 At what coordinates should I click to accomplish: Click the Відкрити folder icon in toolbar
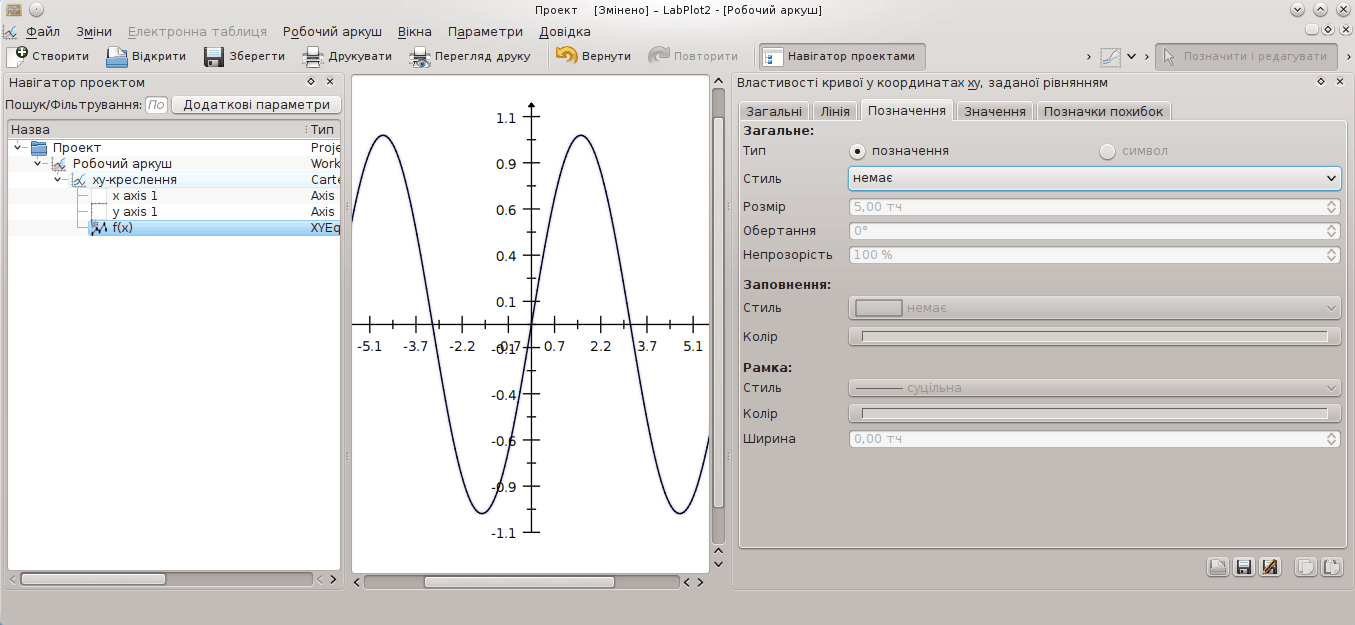click(117, 56)
